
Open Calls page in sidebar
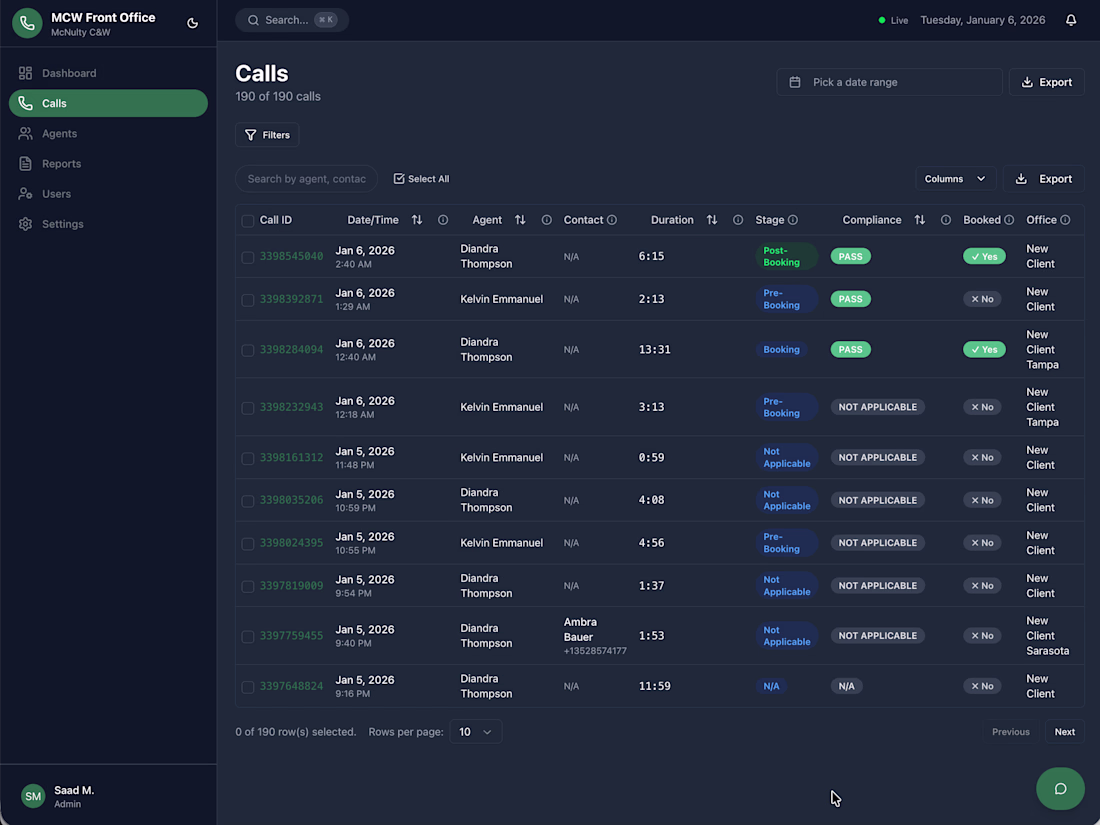(x=108, y=103)
